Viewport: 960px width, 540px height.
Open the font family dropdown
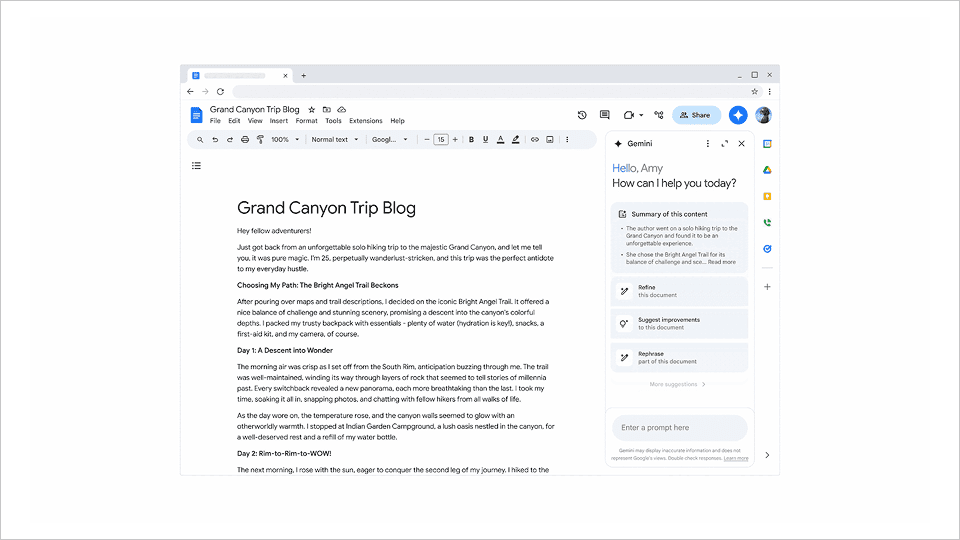(389, 140)
